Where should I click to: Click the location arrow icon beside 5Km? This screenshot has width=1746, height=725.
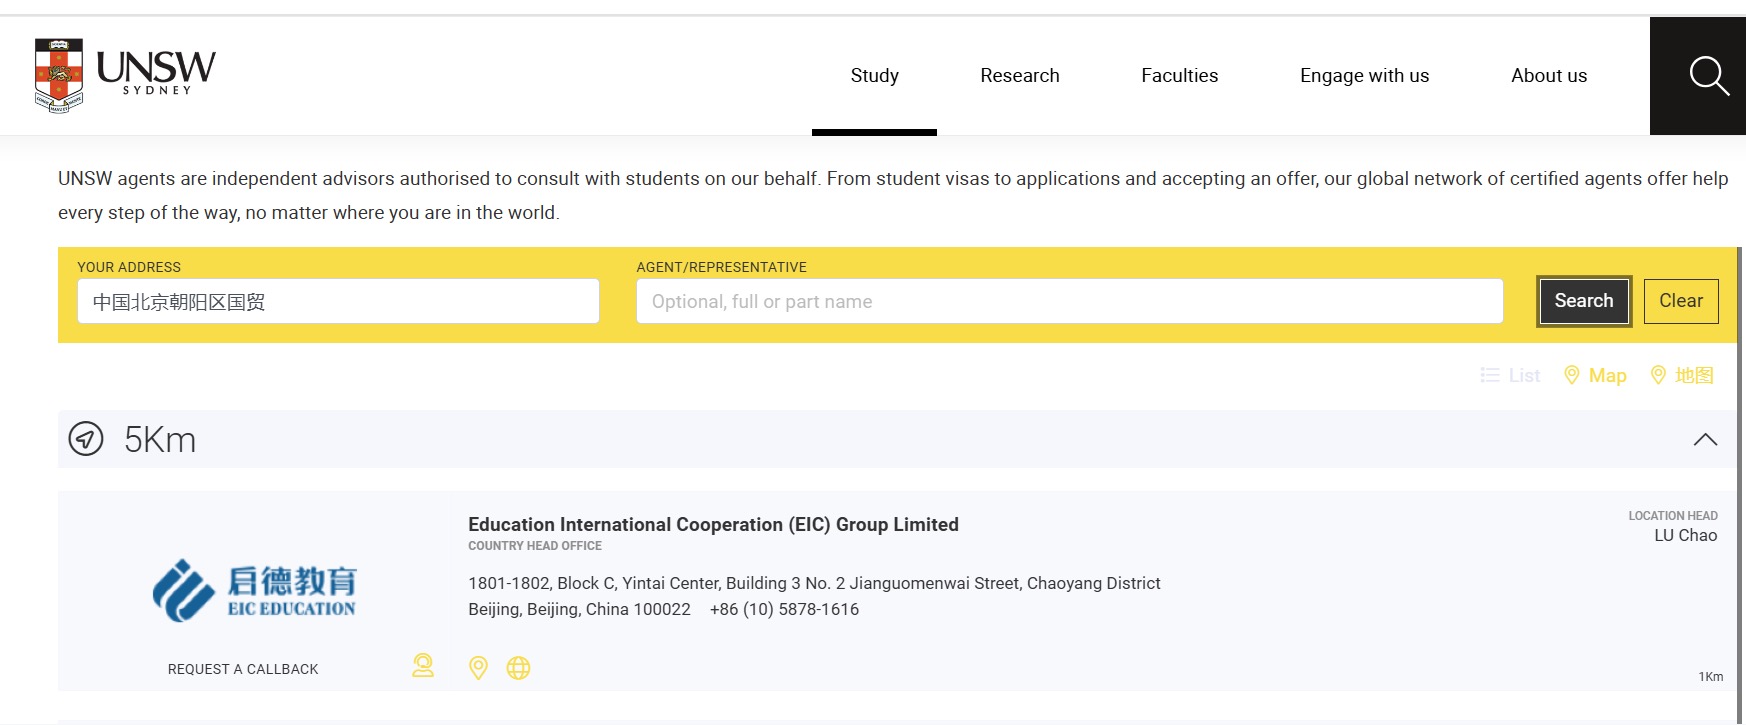86,438
